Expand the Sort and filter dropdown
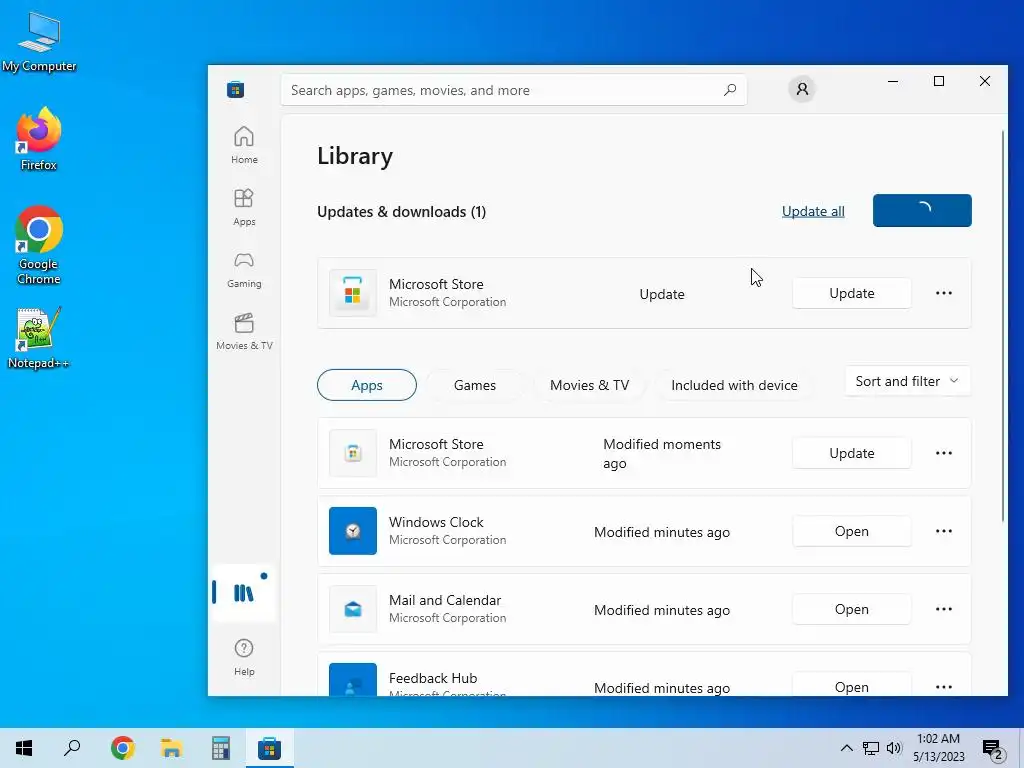The height and width of the screenshot is (768, 1024). 907,381
